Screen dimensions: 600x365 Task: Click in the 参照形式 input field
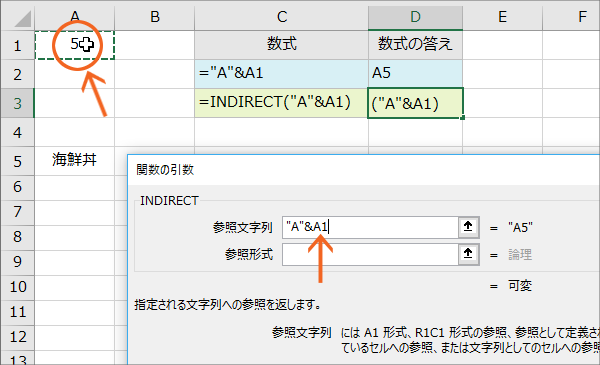tap(370, 254)
